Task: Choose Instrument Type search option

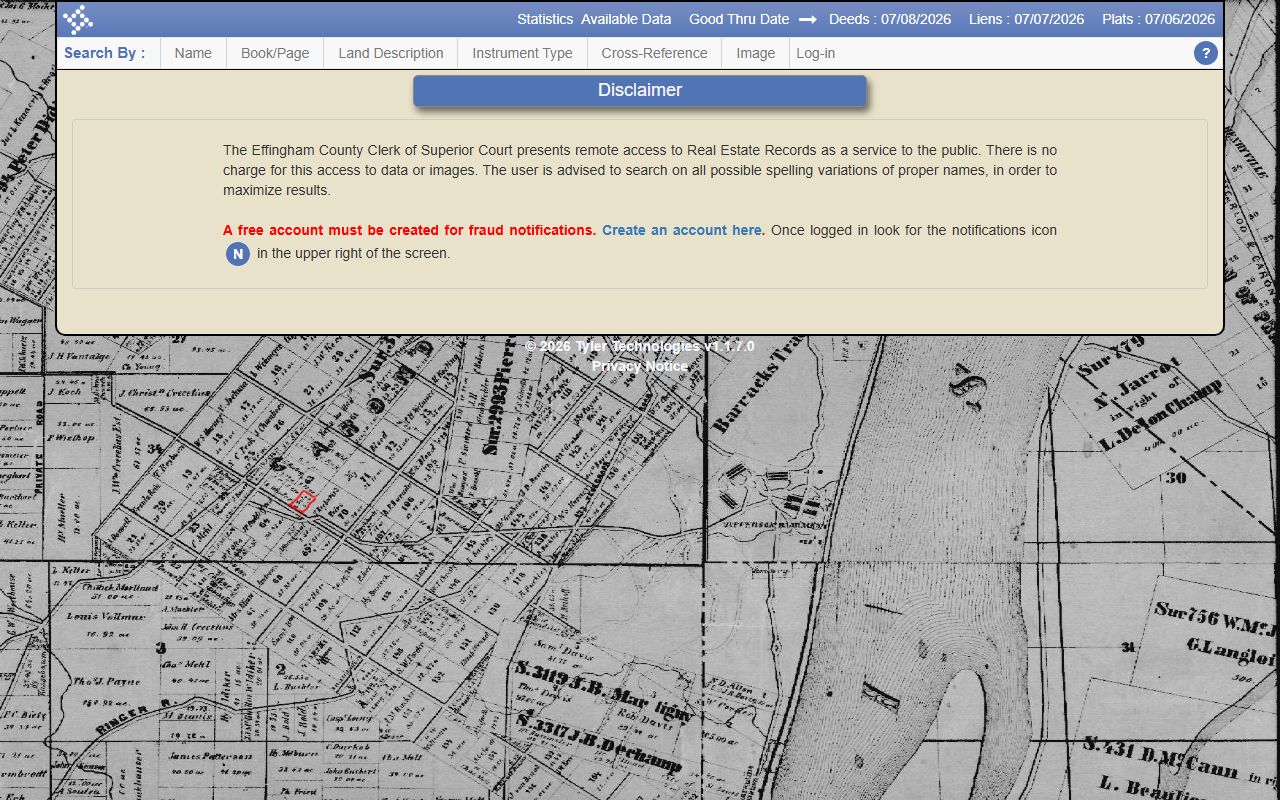Action: click(x=522, y=53)
